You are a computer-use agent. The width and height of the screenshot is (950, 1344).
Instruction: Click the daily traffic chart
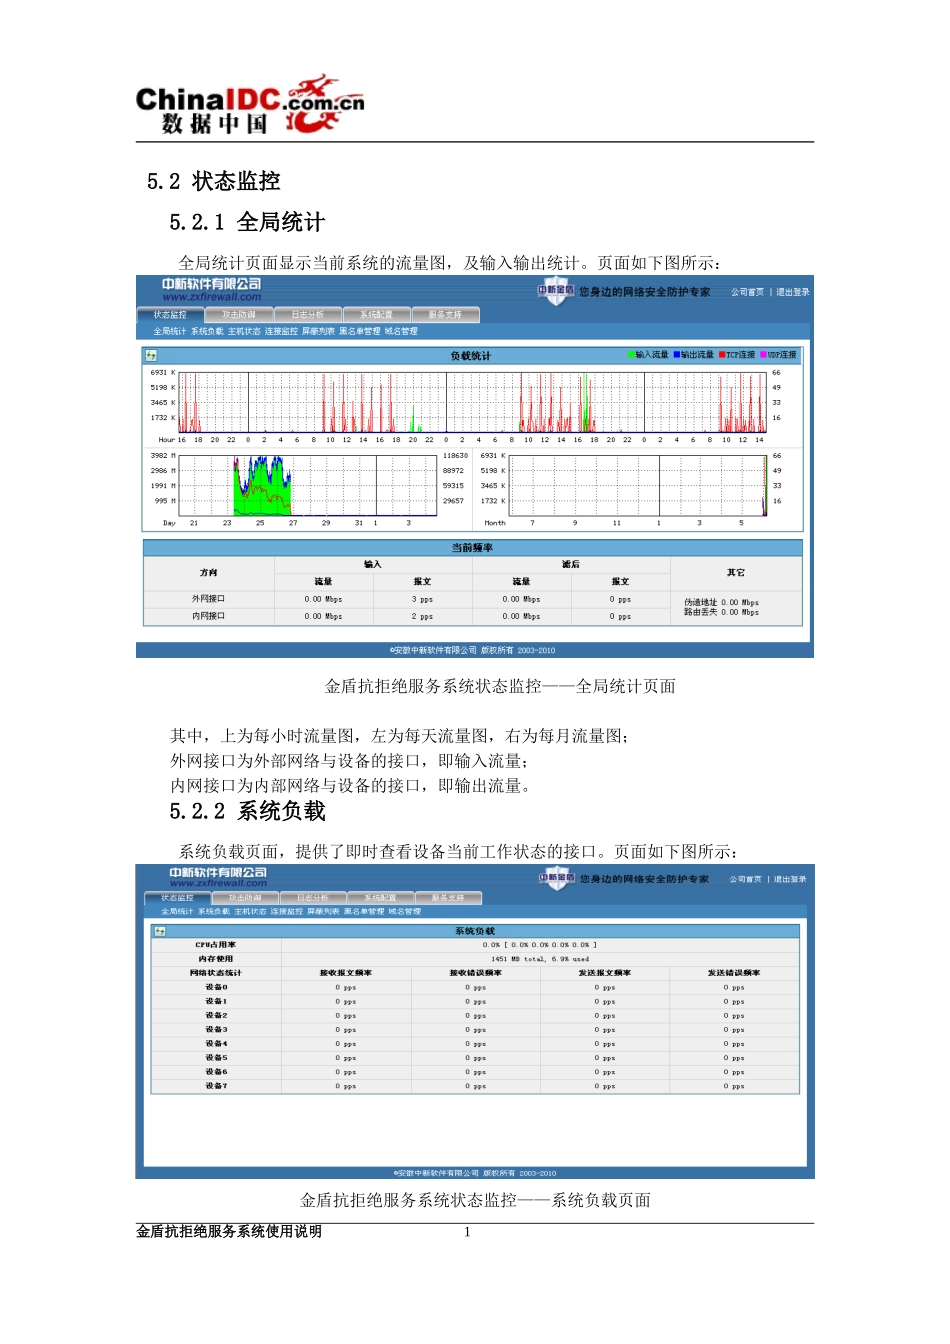pyautogui.click(x=308, y=485)
